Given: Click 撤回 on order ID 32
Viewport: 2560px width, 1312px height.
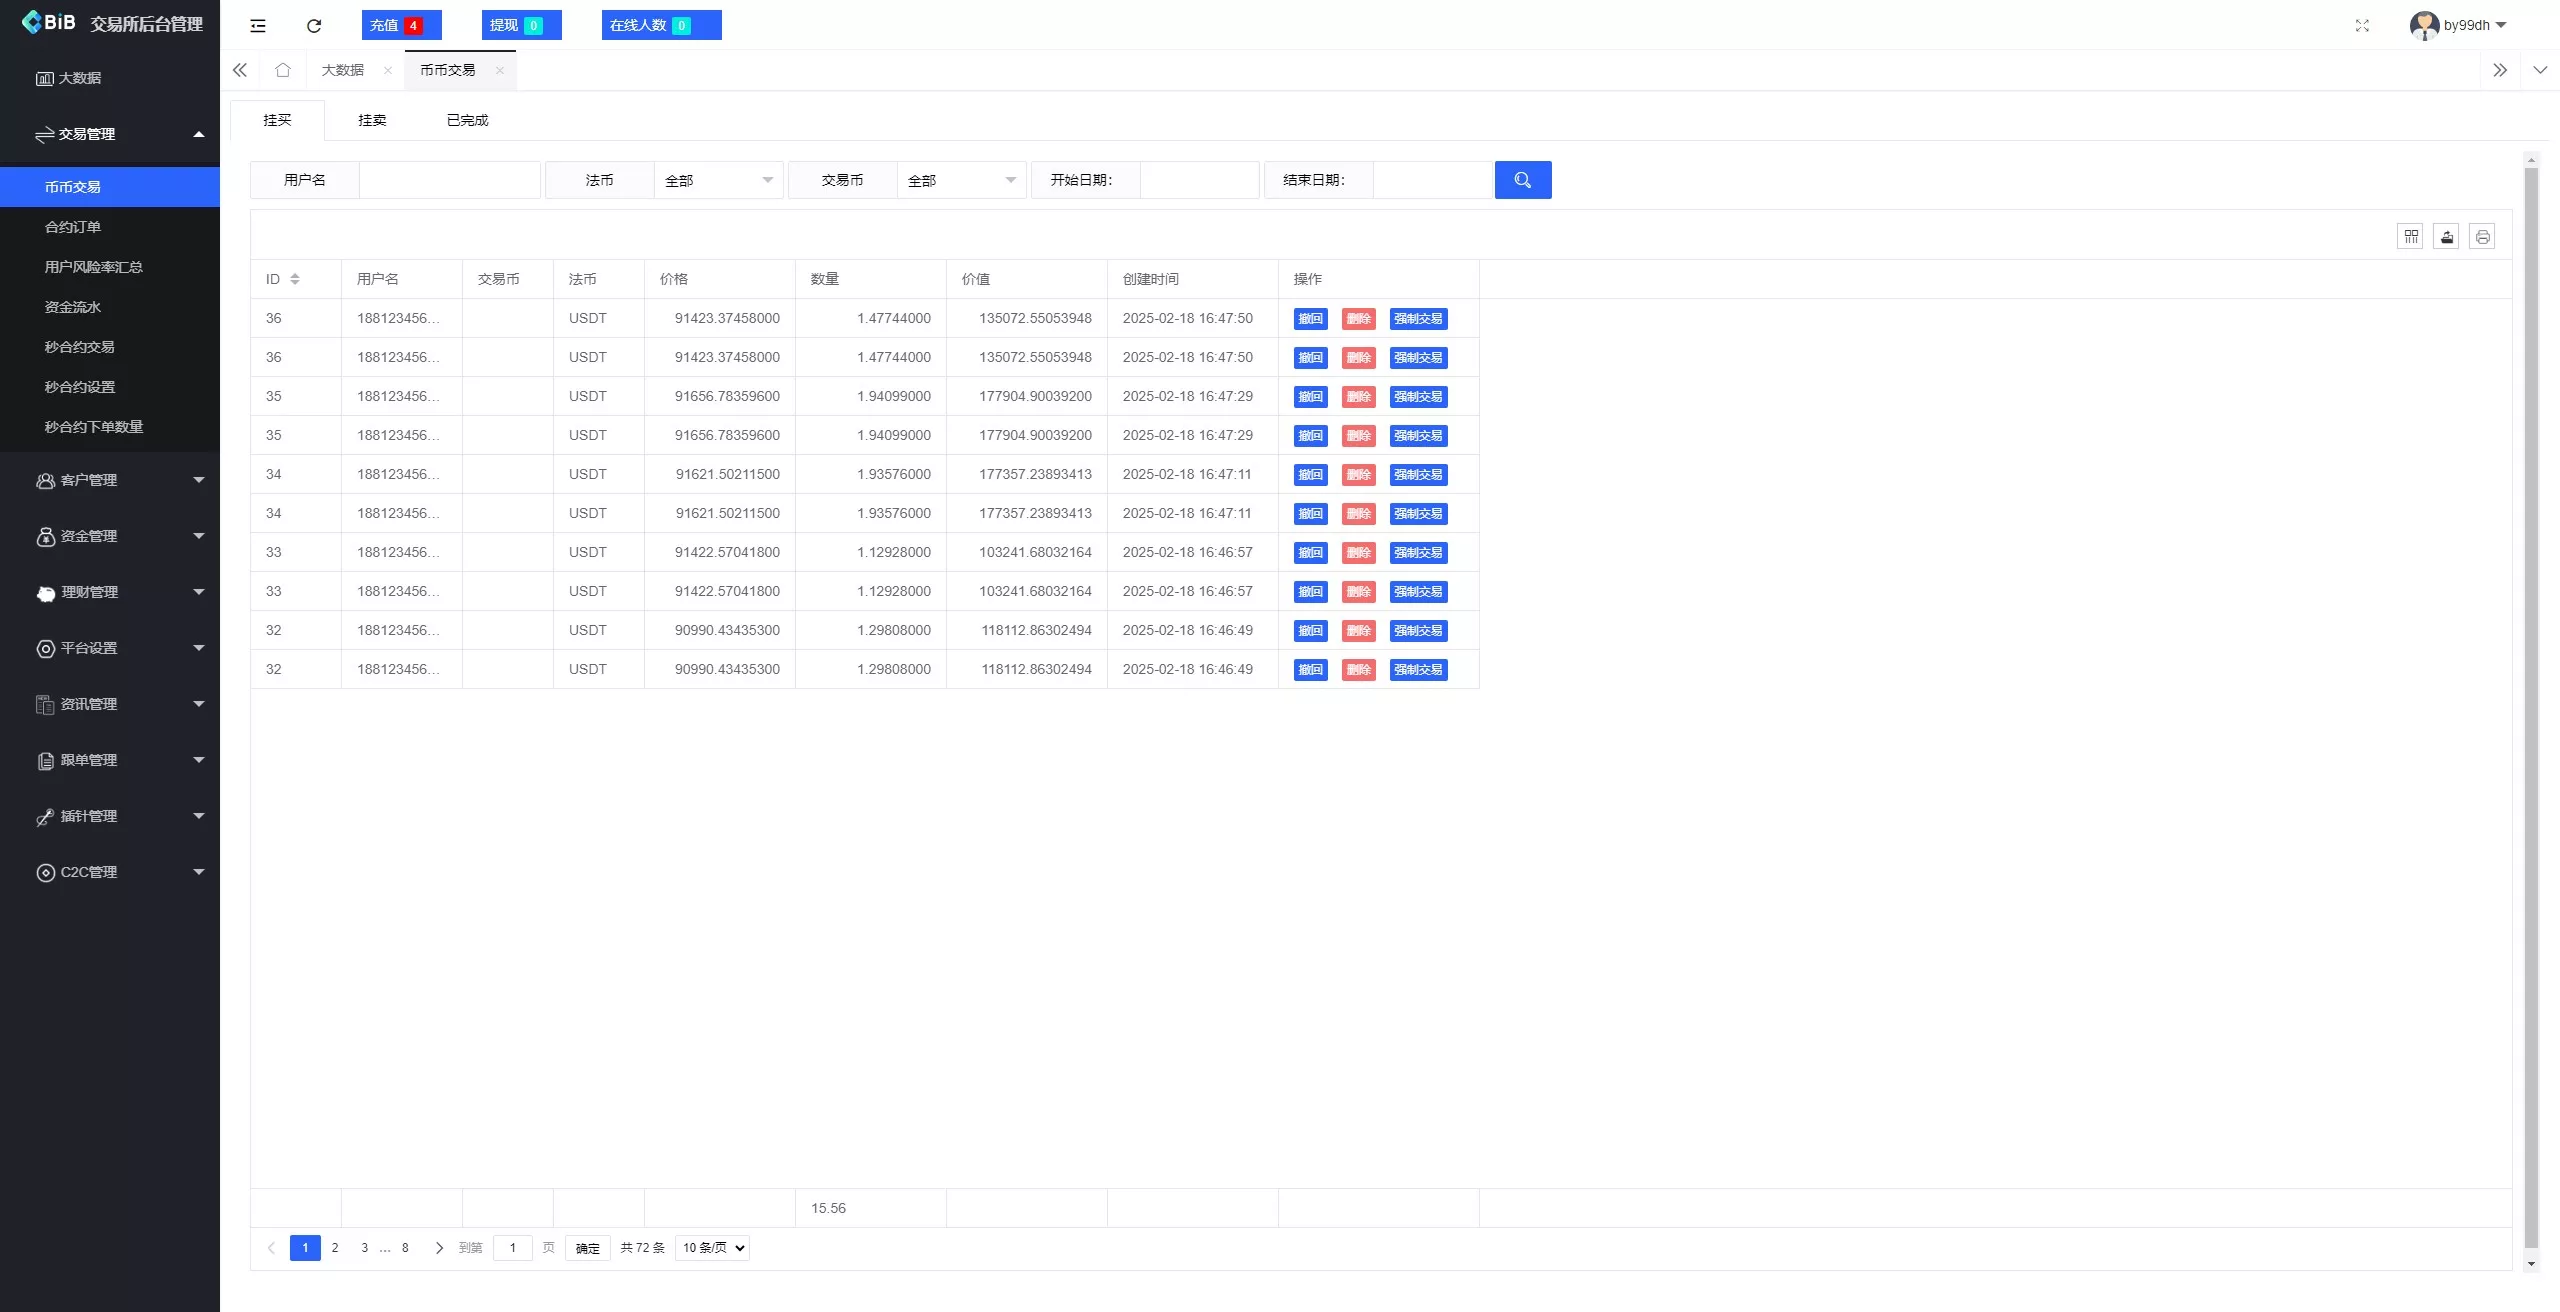Looking at the screenshot, I should 1310,630.
